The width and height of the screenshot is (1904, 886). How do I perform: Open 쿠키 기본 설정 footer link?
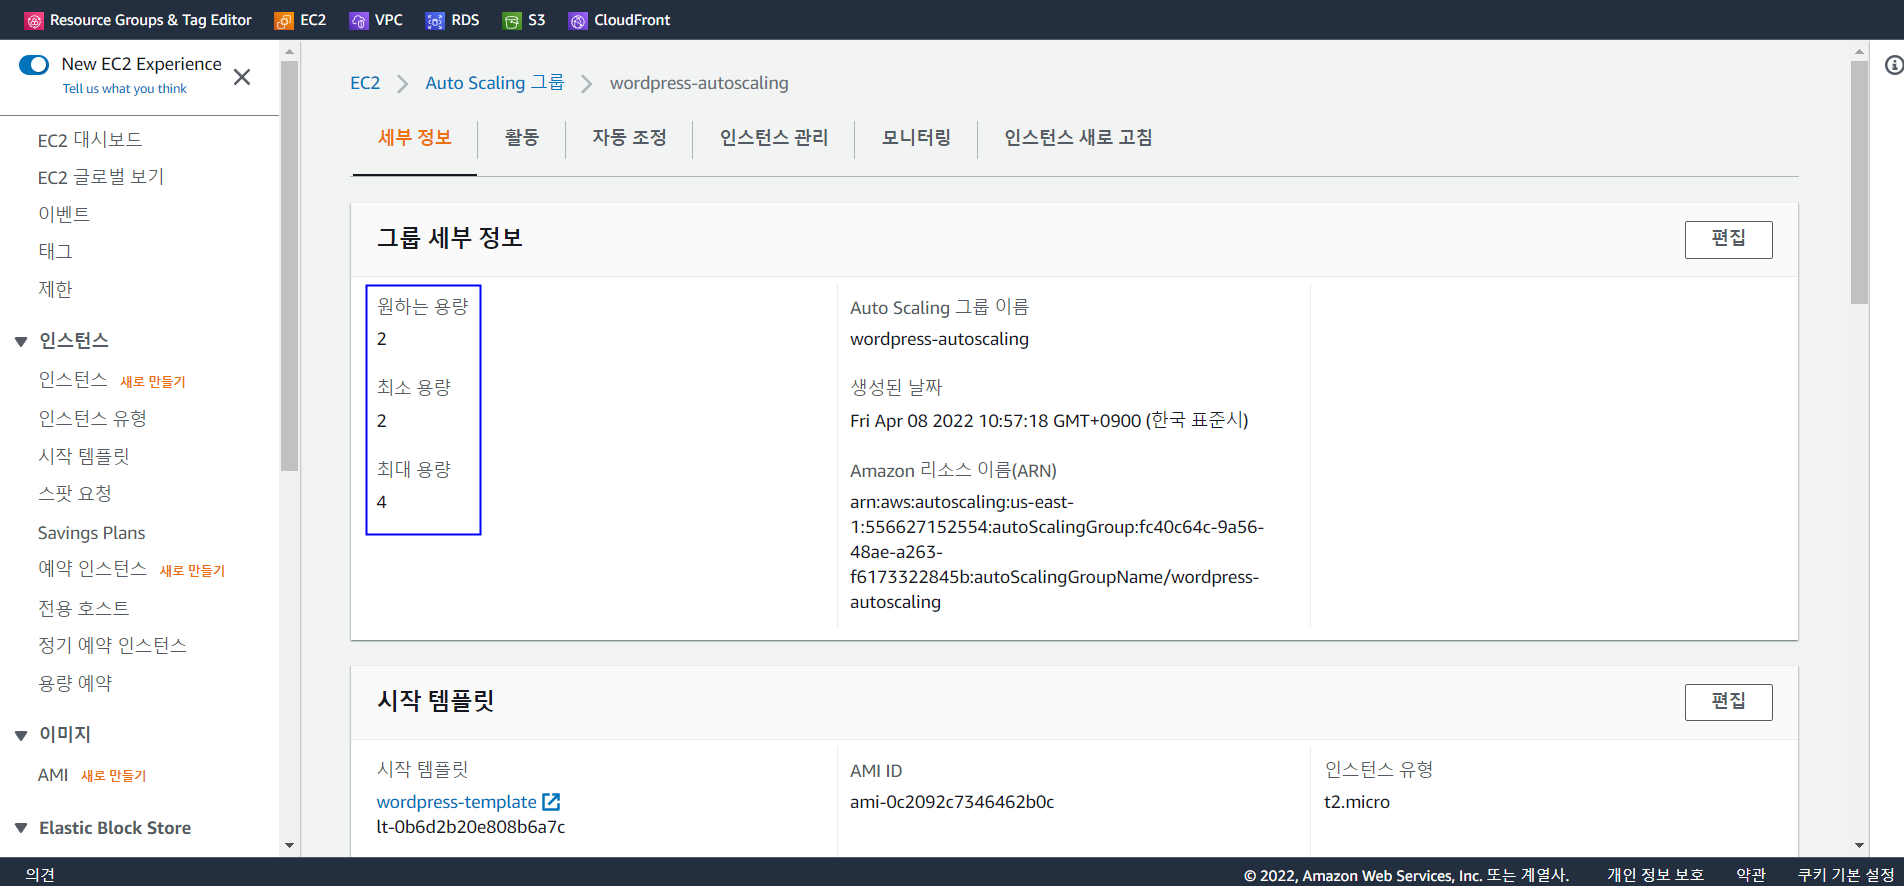pos(1846,875)
